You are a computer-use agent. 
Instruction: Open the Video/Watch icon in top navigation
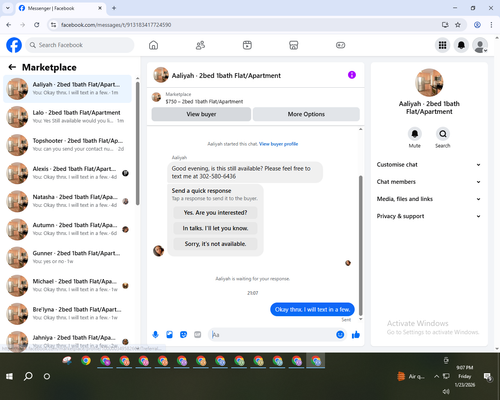pyautogui.click(x=247, y=45)
